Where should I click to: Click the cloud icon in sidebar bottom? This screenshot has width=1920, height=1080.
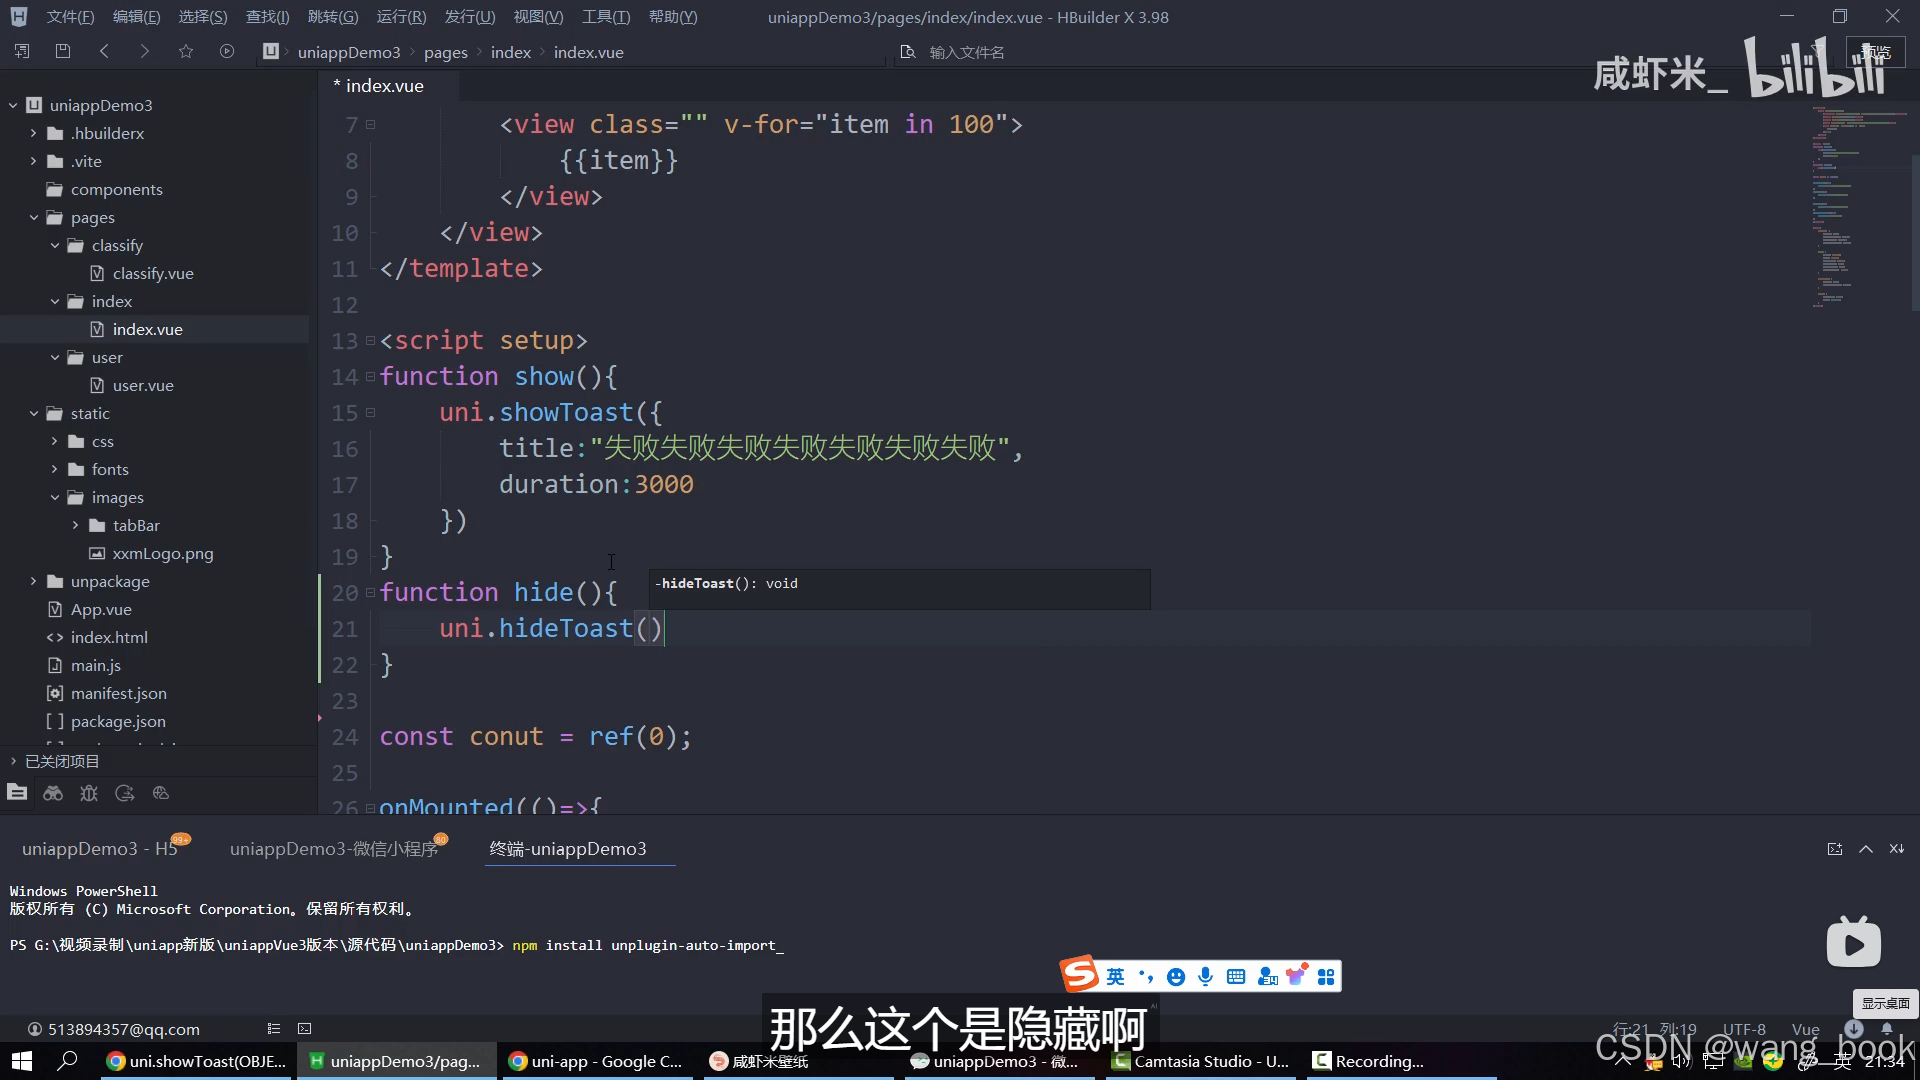pyautogui.click(x=161, y=793)
